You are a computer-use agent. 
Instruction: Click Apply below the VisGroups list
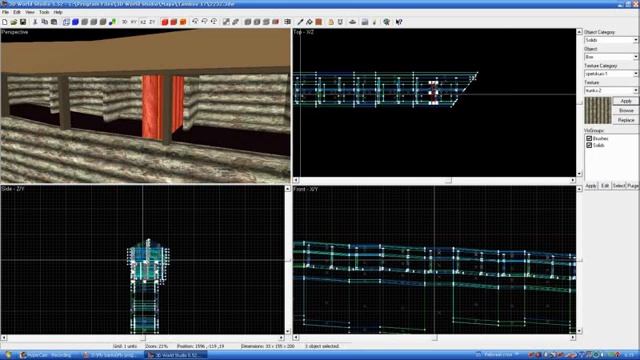(591, 186)
